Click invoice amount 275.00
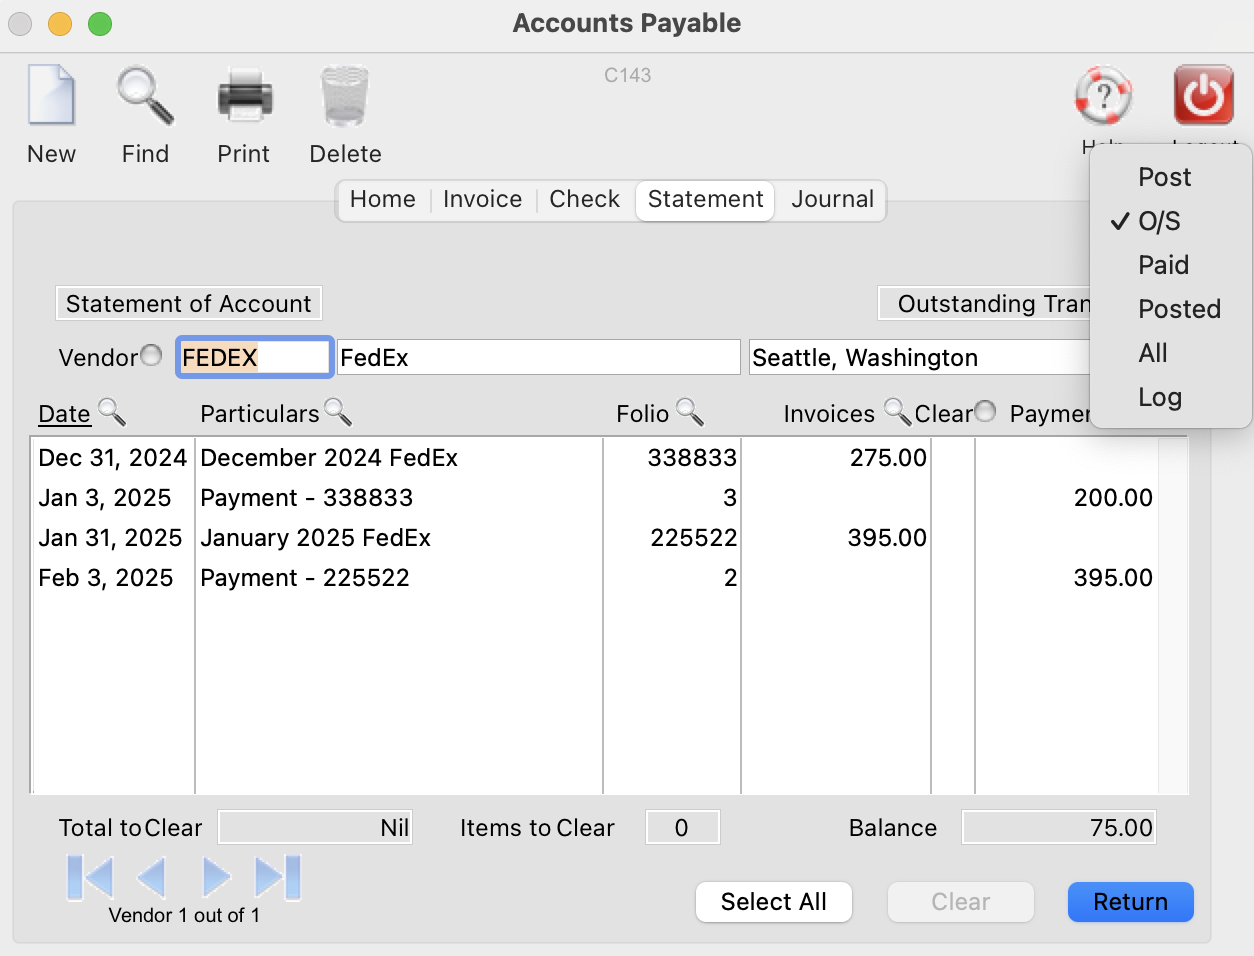 [x=888, y=458]
